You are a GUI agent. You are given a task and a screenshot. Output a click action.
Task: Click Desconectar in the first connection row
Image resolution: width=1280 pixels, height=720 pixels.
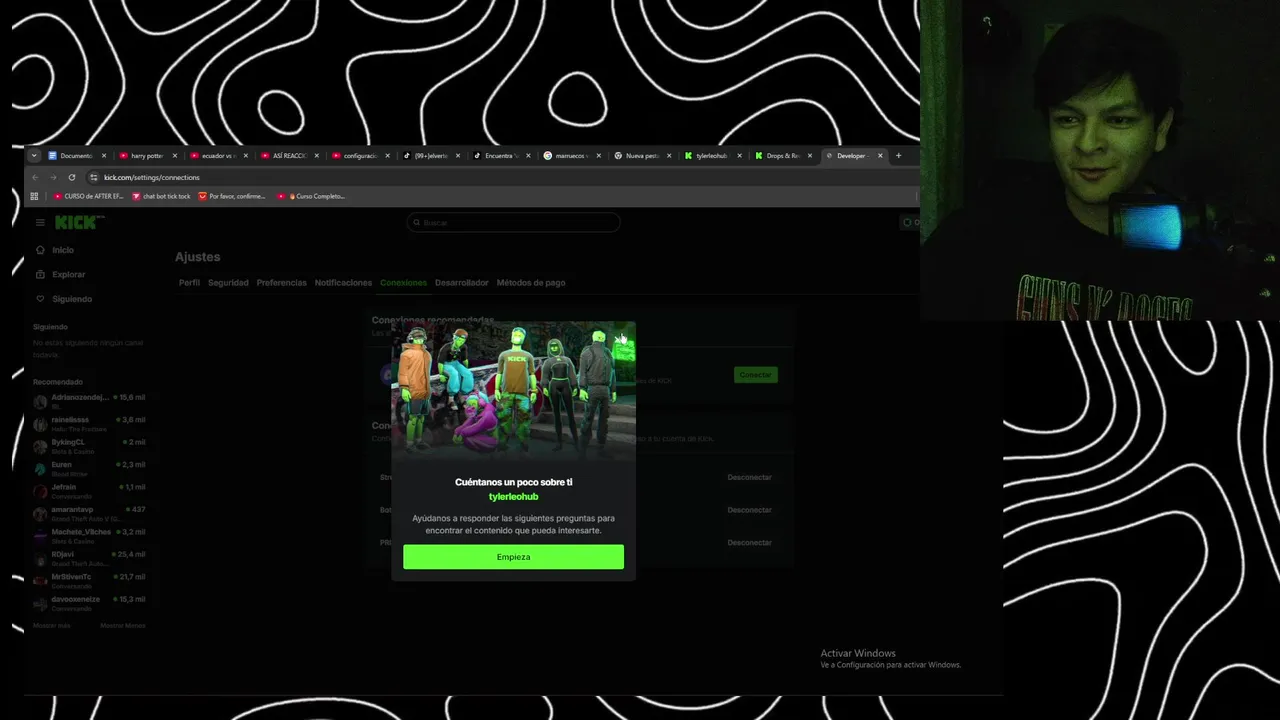(749, 478)
